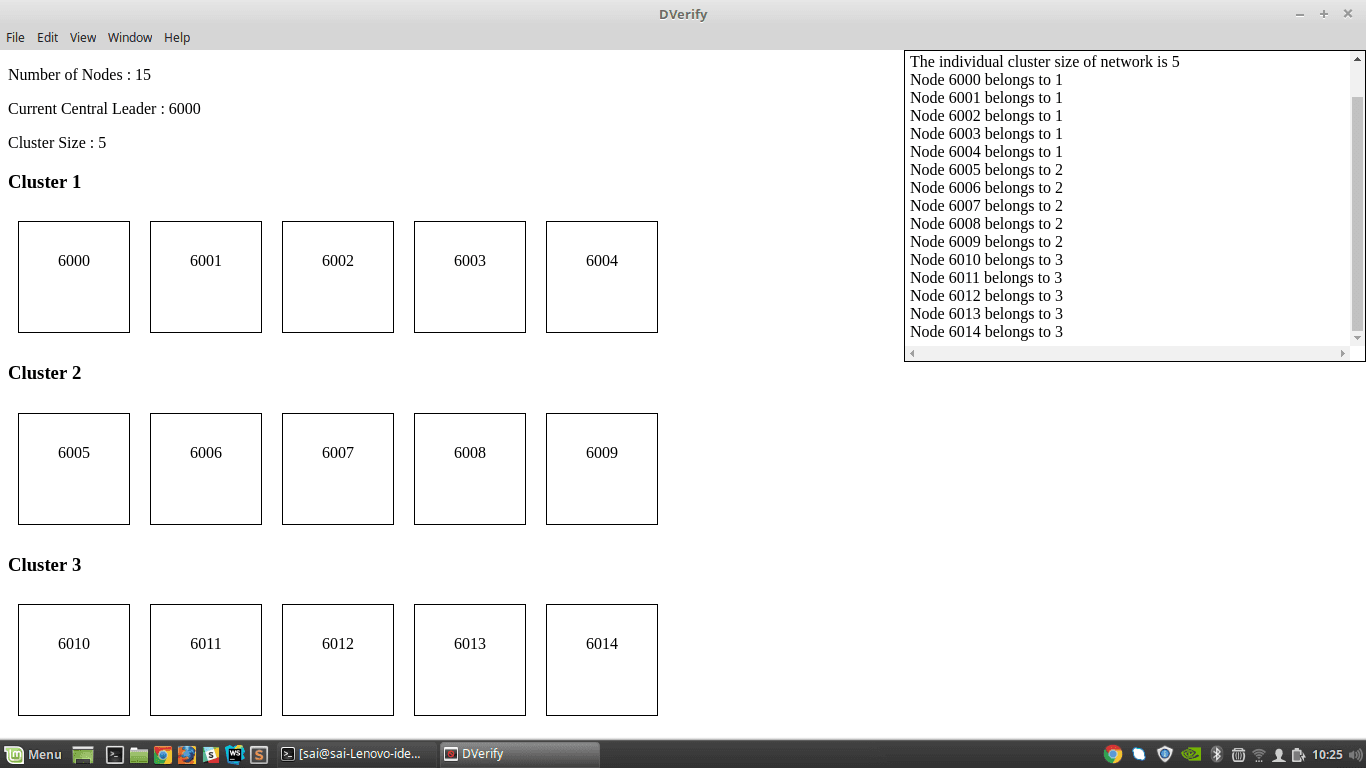Open the Help menu
The height and width of the screenshot is (768, 1366).
click(177, 37)
